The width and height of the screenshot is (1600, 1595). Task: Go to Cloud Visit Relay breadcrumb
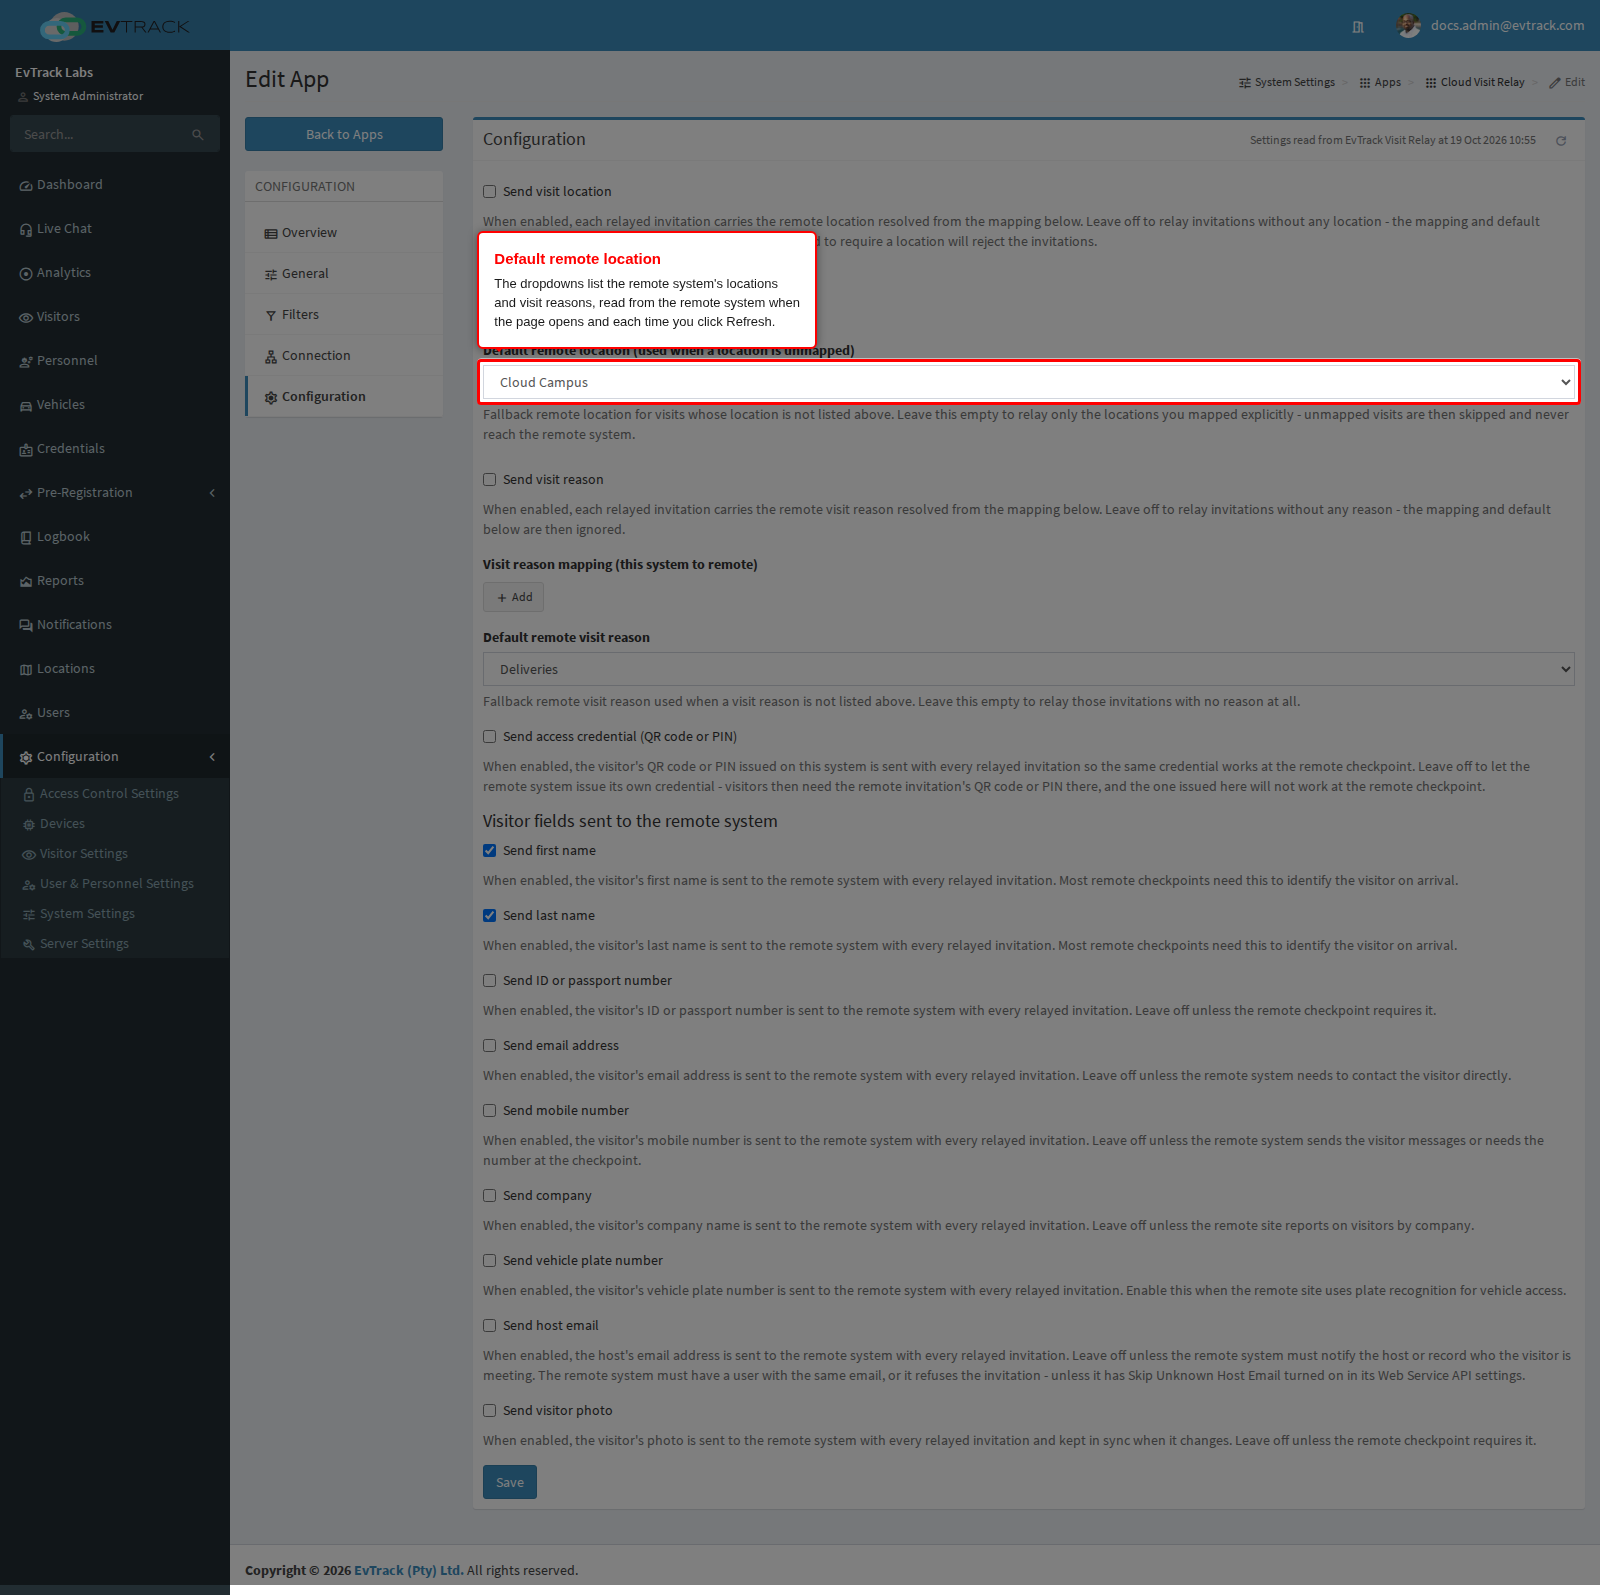(1475, 82)
